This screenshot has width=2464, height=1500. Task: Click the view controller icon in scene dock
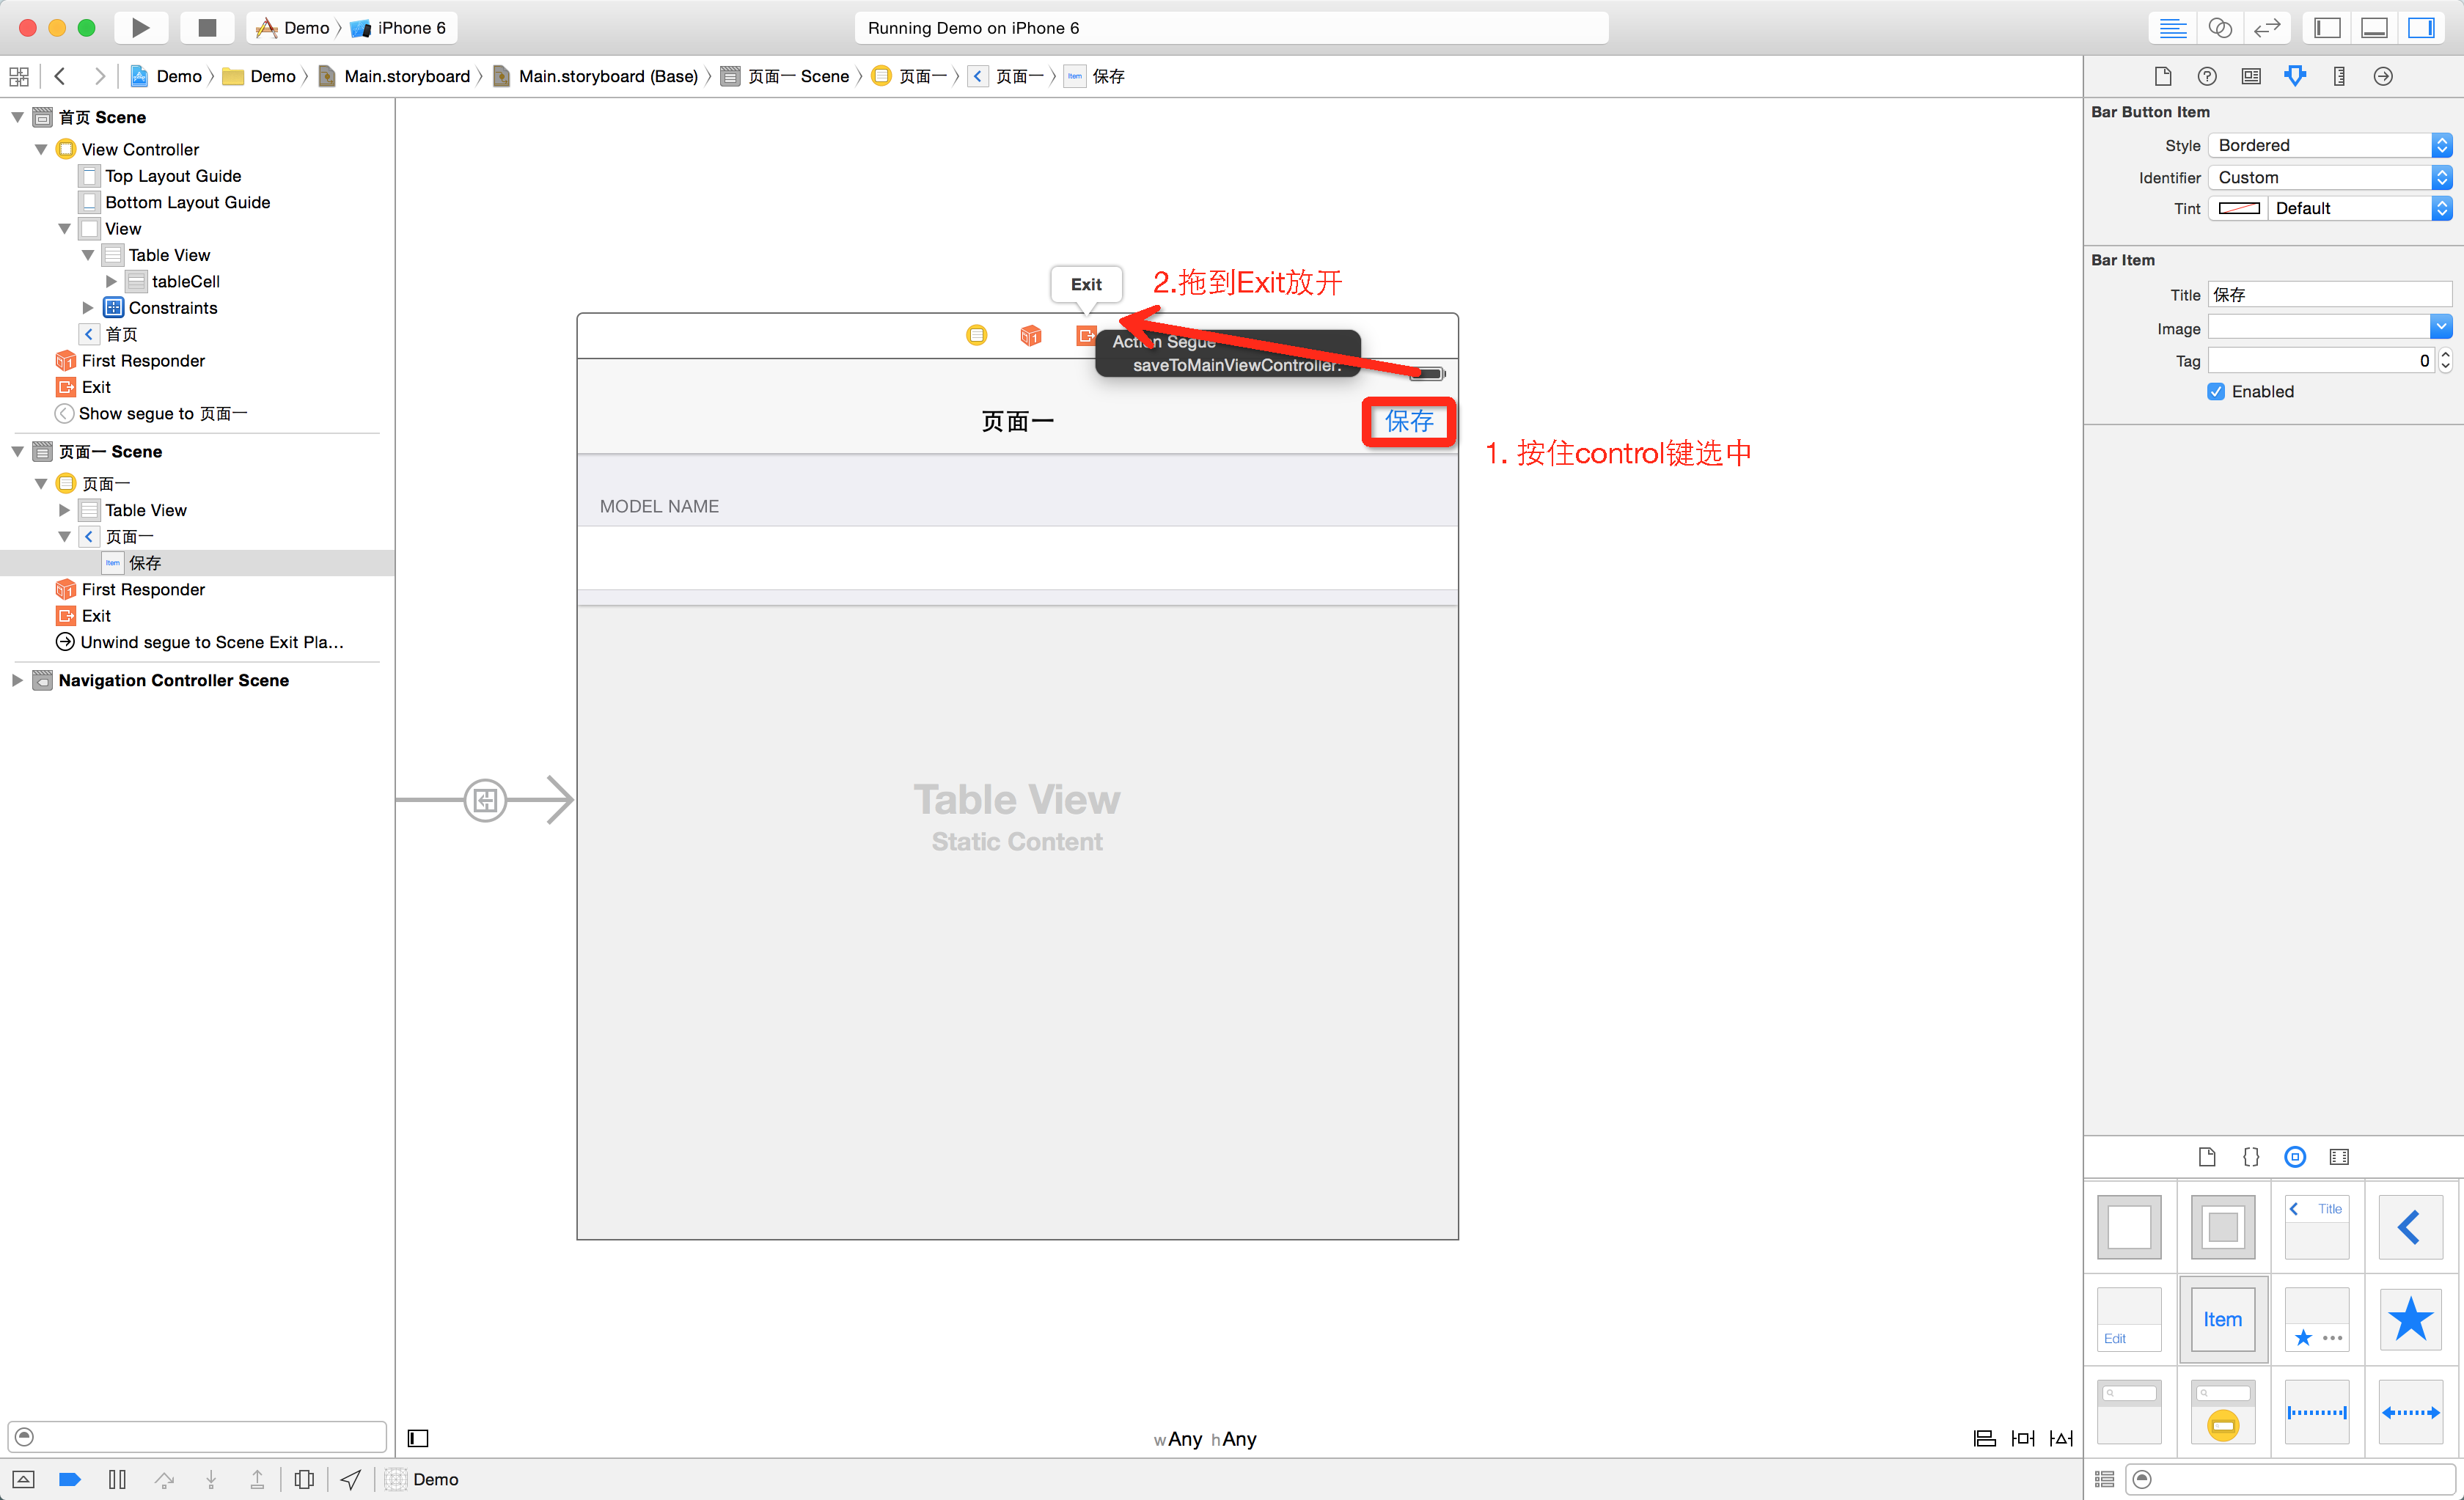click(977, 335)
